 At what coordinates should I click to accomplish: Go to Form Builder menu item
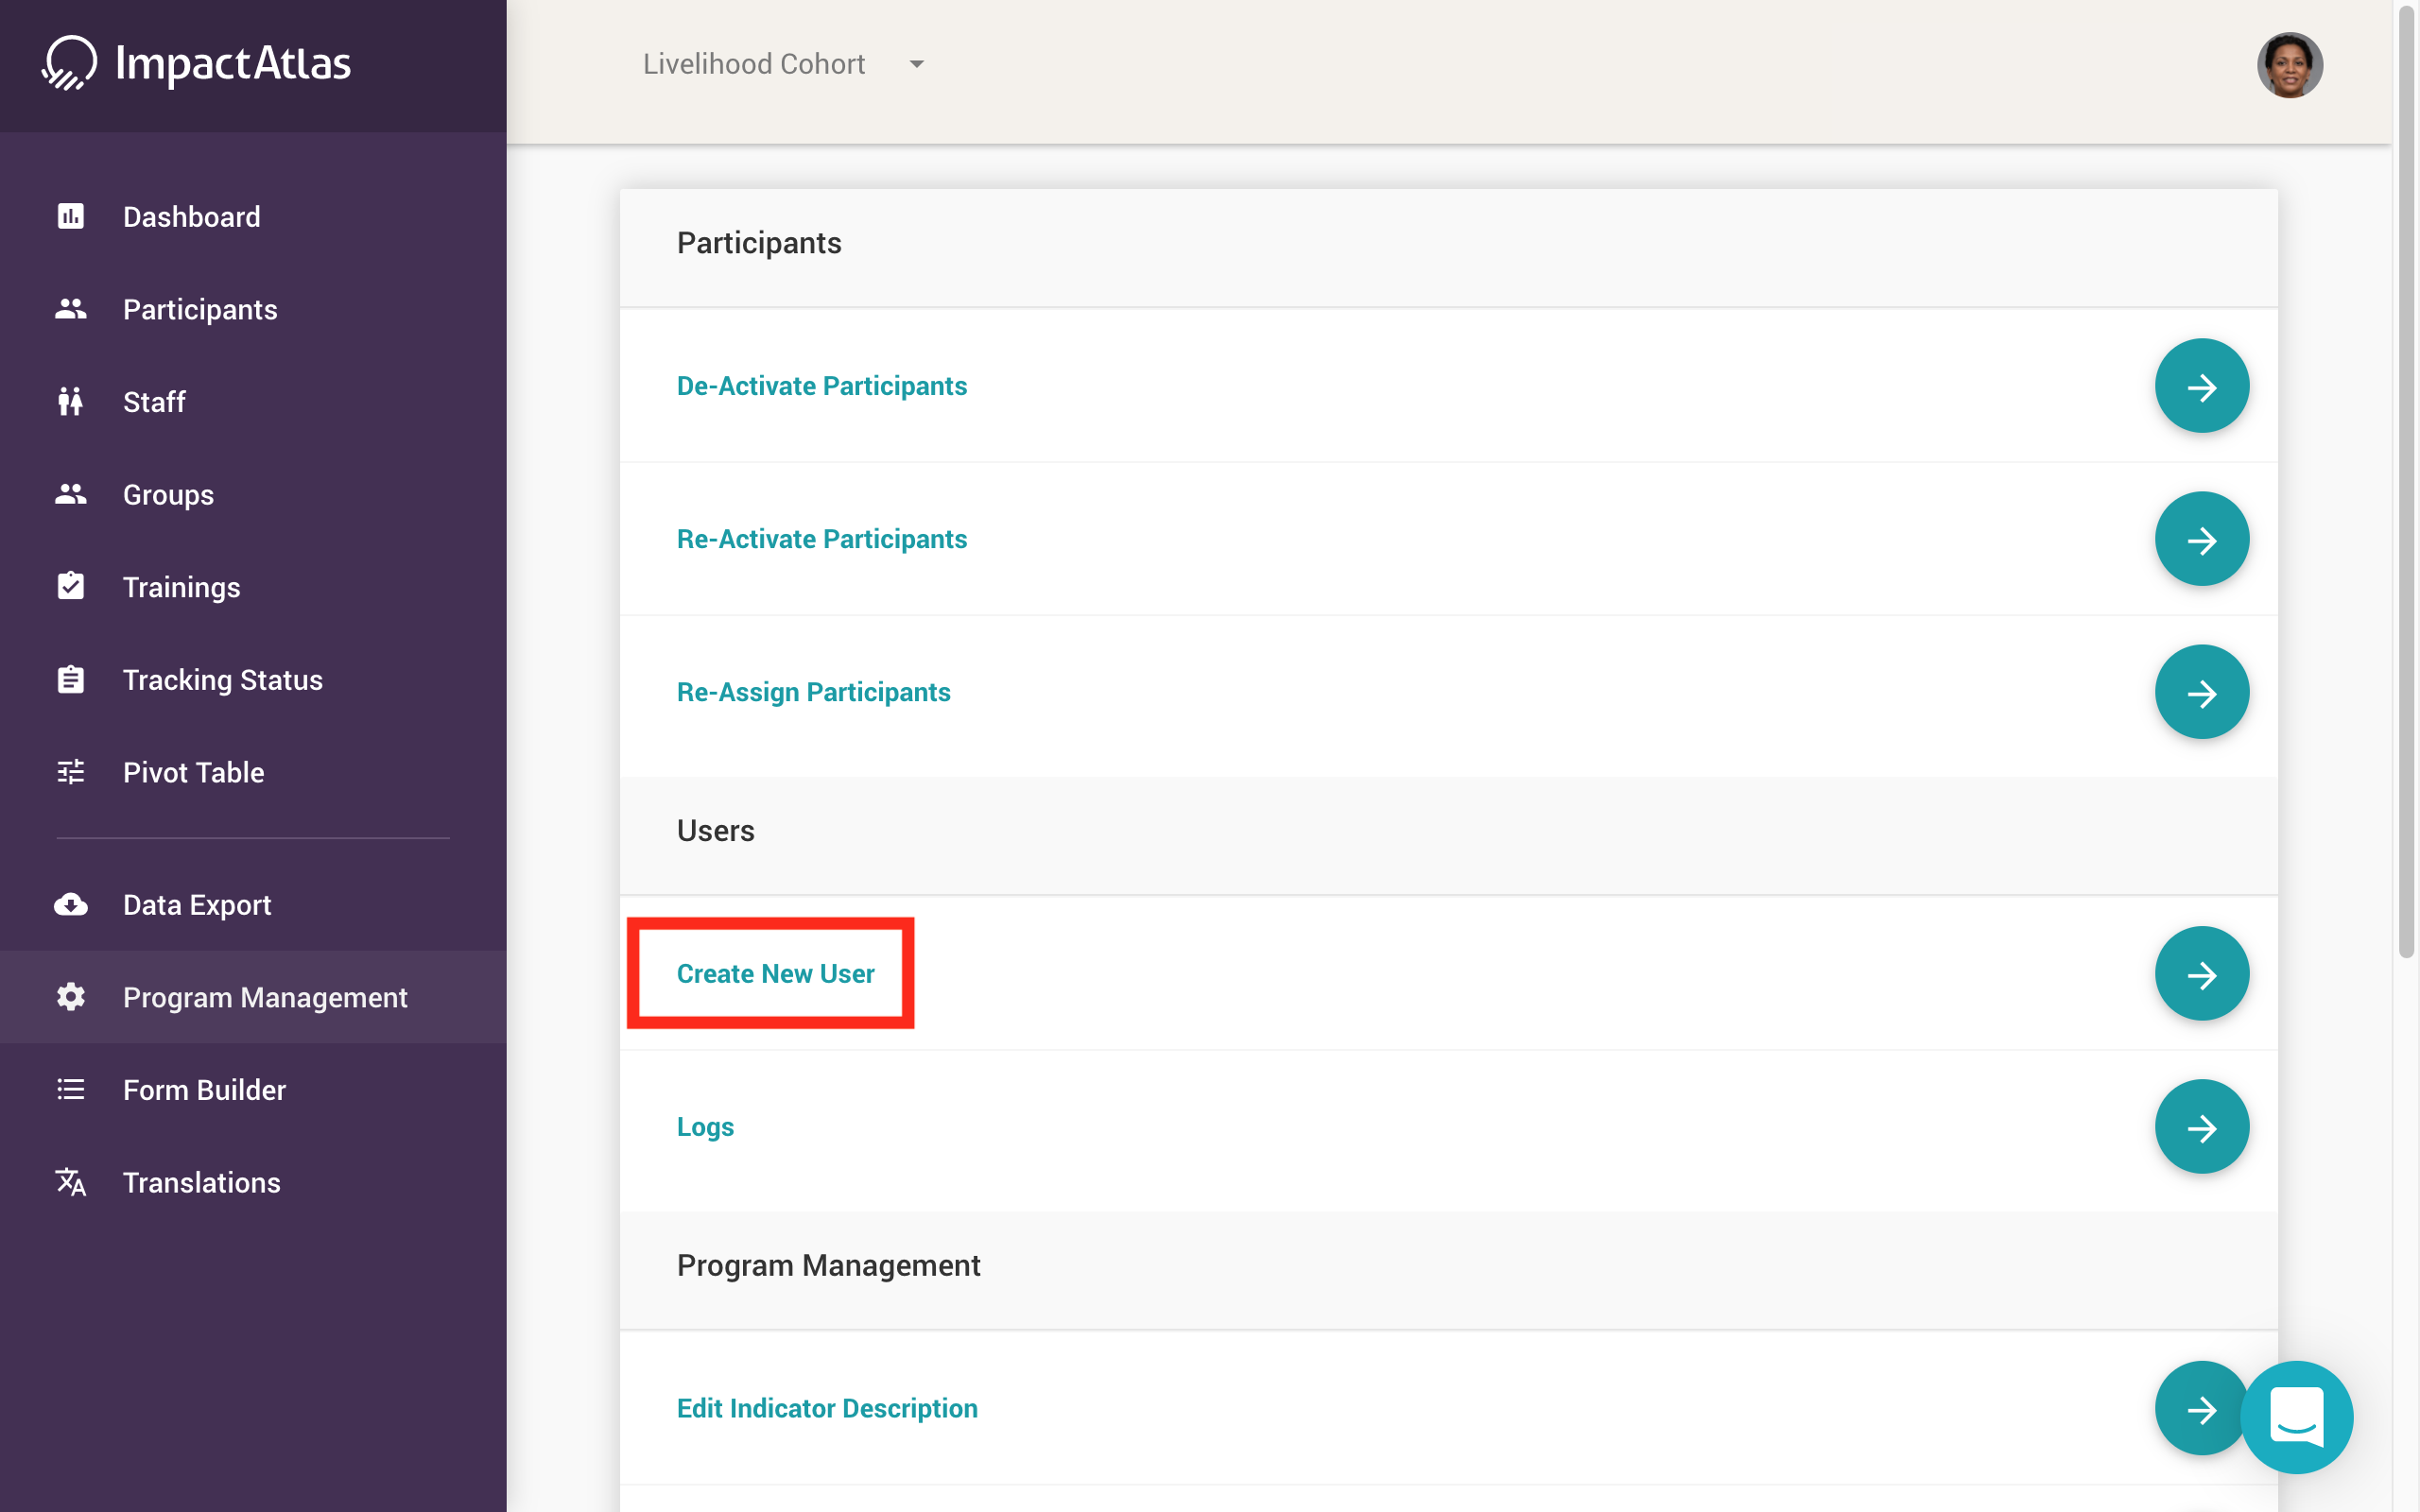(204, 1090)
